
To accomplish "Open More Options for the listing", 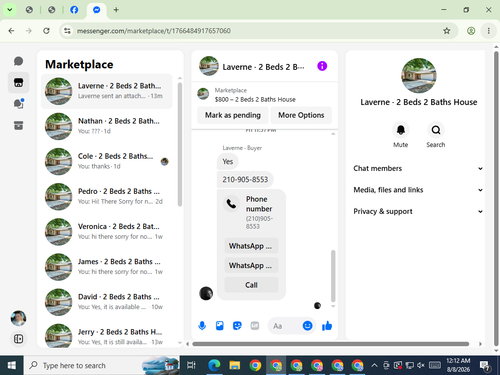I will pos(301,115).
